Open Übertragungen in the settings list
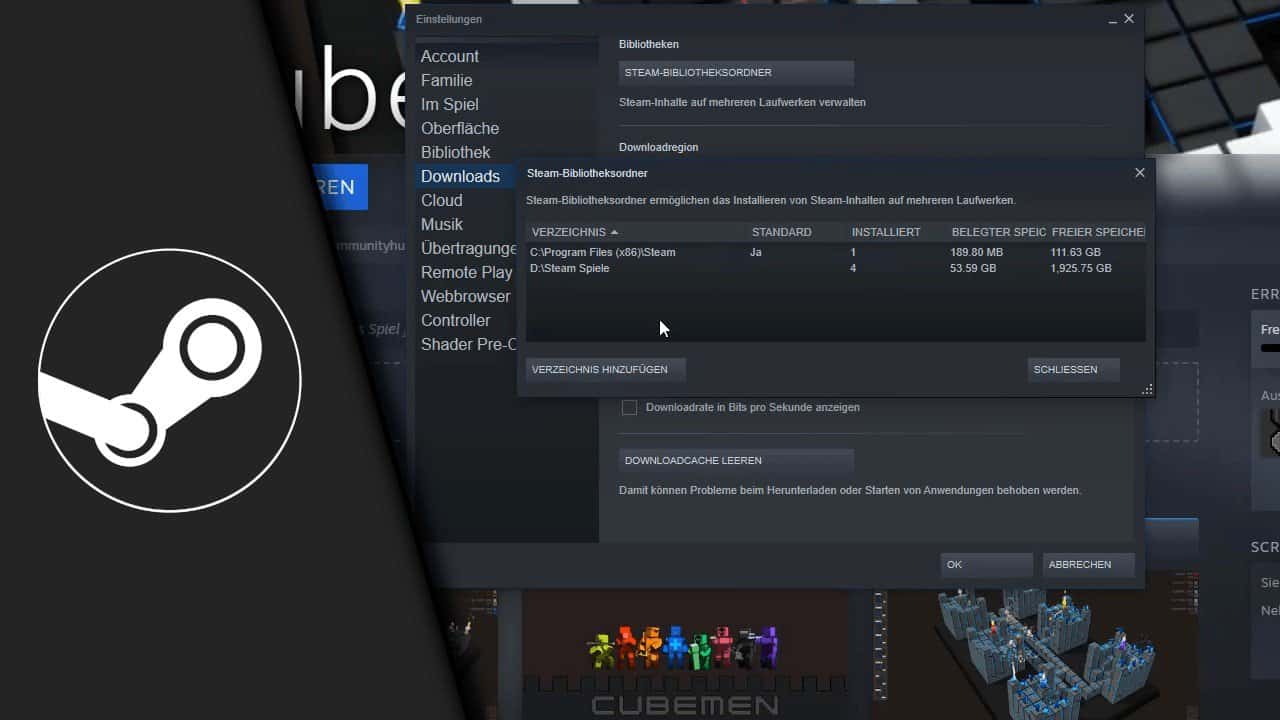 click(x=469, y=248)
